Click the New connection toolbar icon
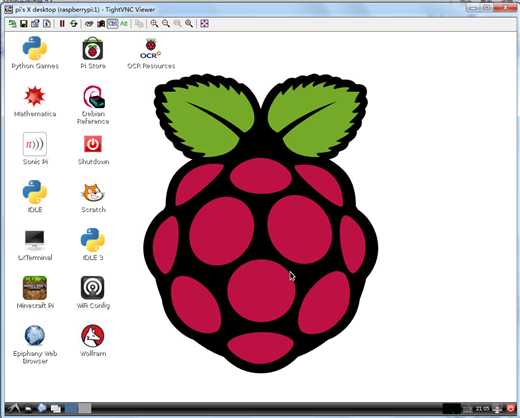Viewport: 520px width, 418px height. 12,23
